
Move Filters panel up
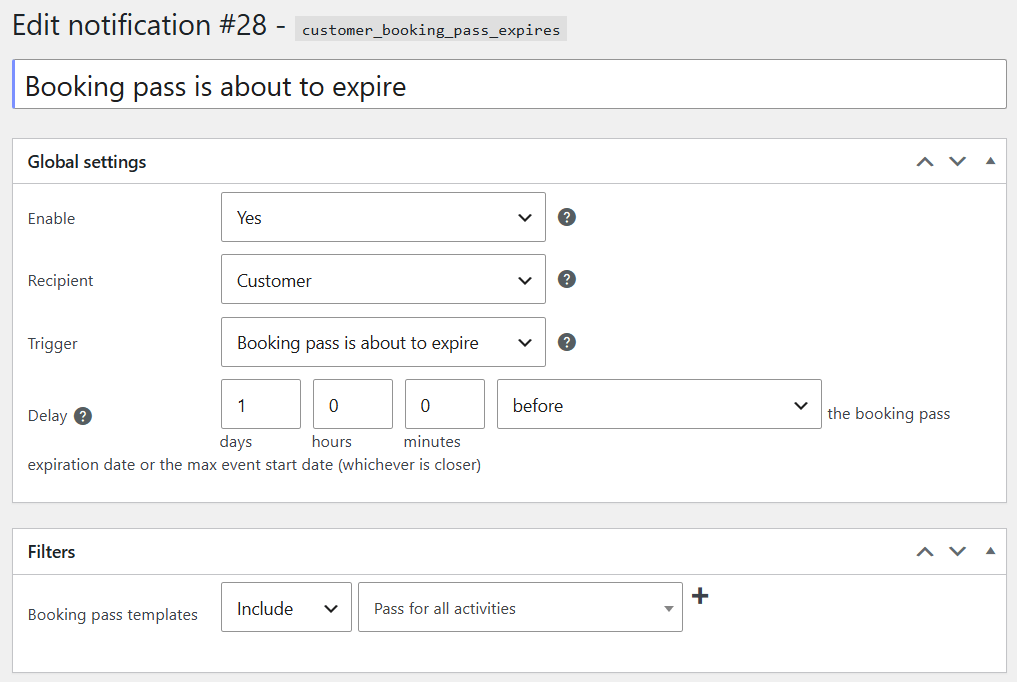click(x=925, y=552)
